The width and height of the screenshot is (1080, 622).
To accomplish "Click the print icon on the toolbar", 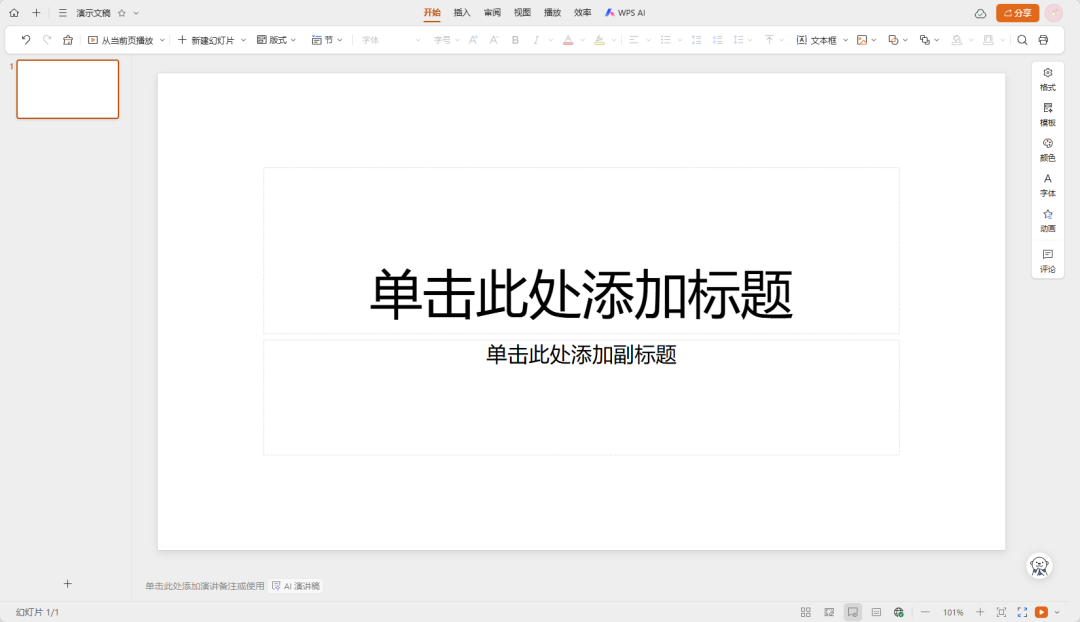I will 1043,40.
